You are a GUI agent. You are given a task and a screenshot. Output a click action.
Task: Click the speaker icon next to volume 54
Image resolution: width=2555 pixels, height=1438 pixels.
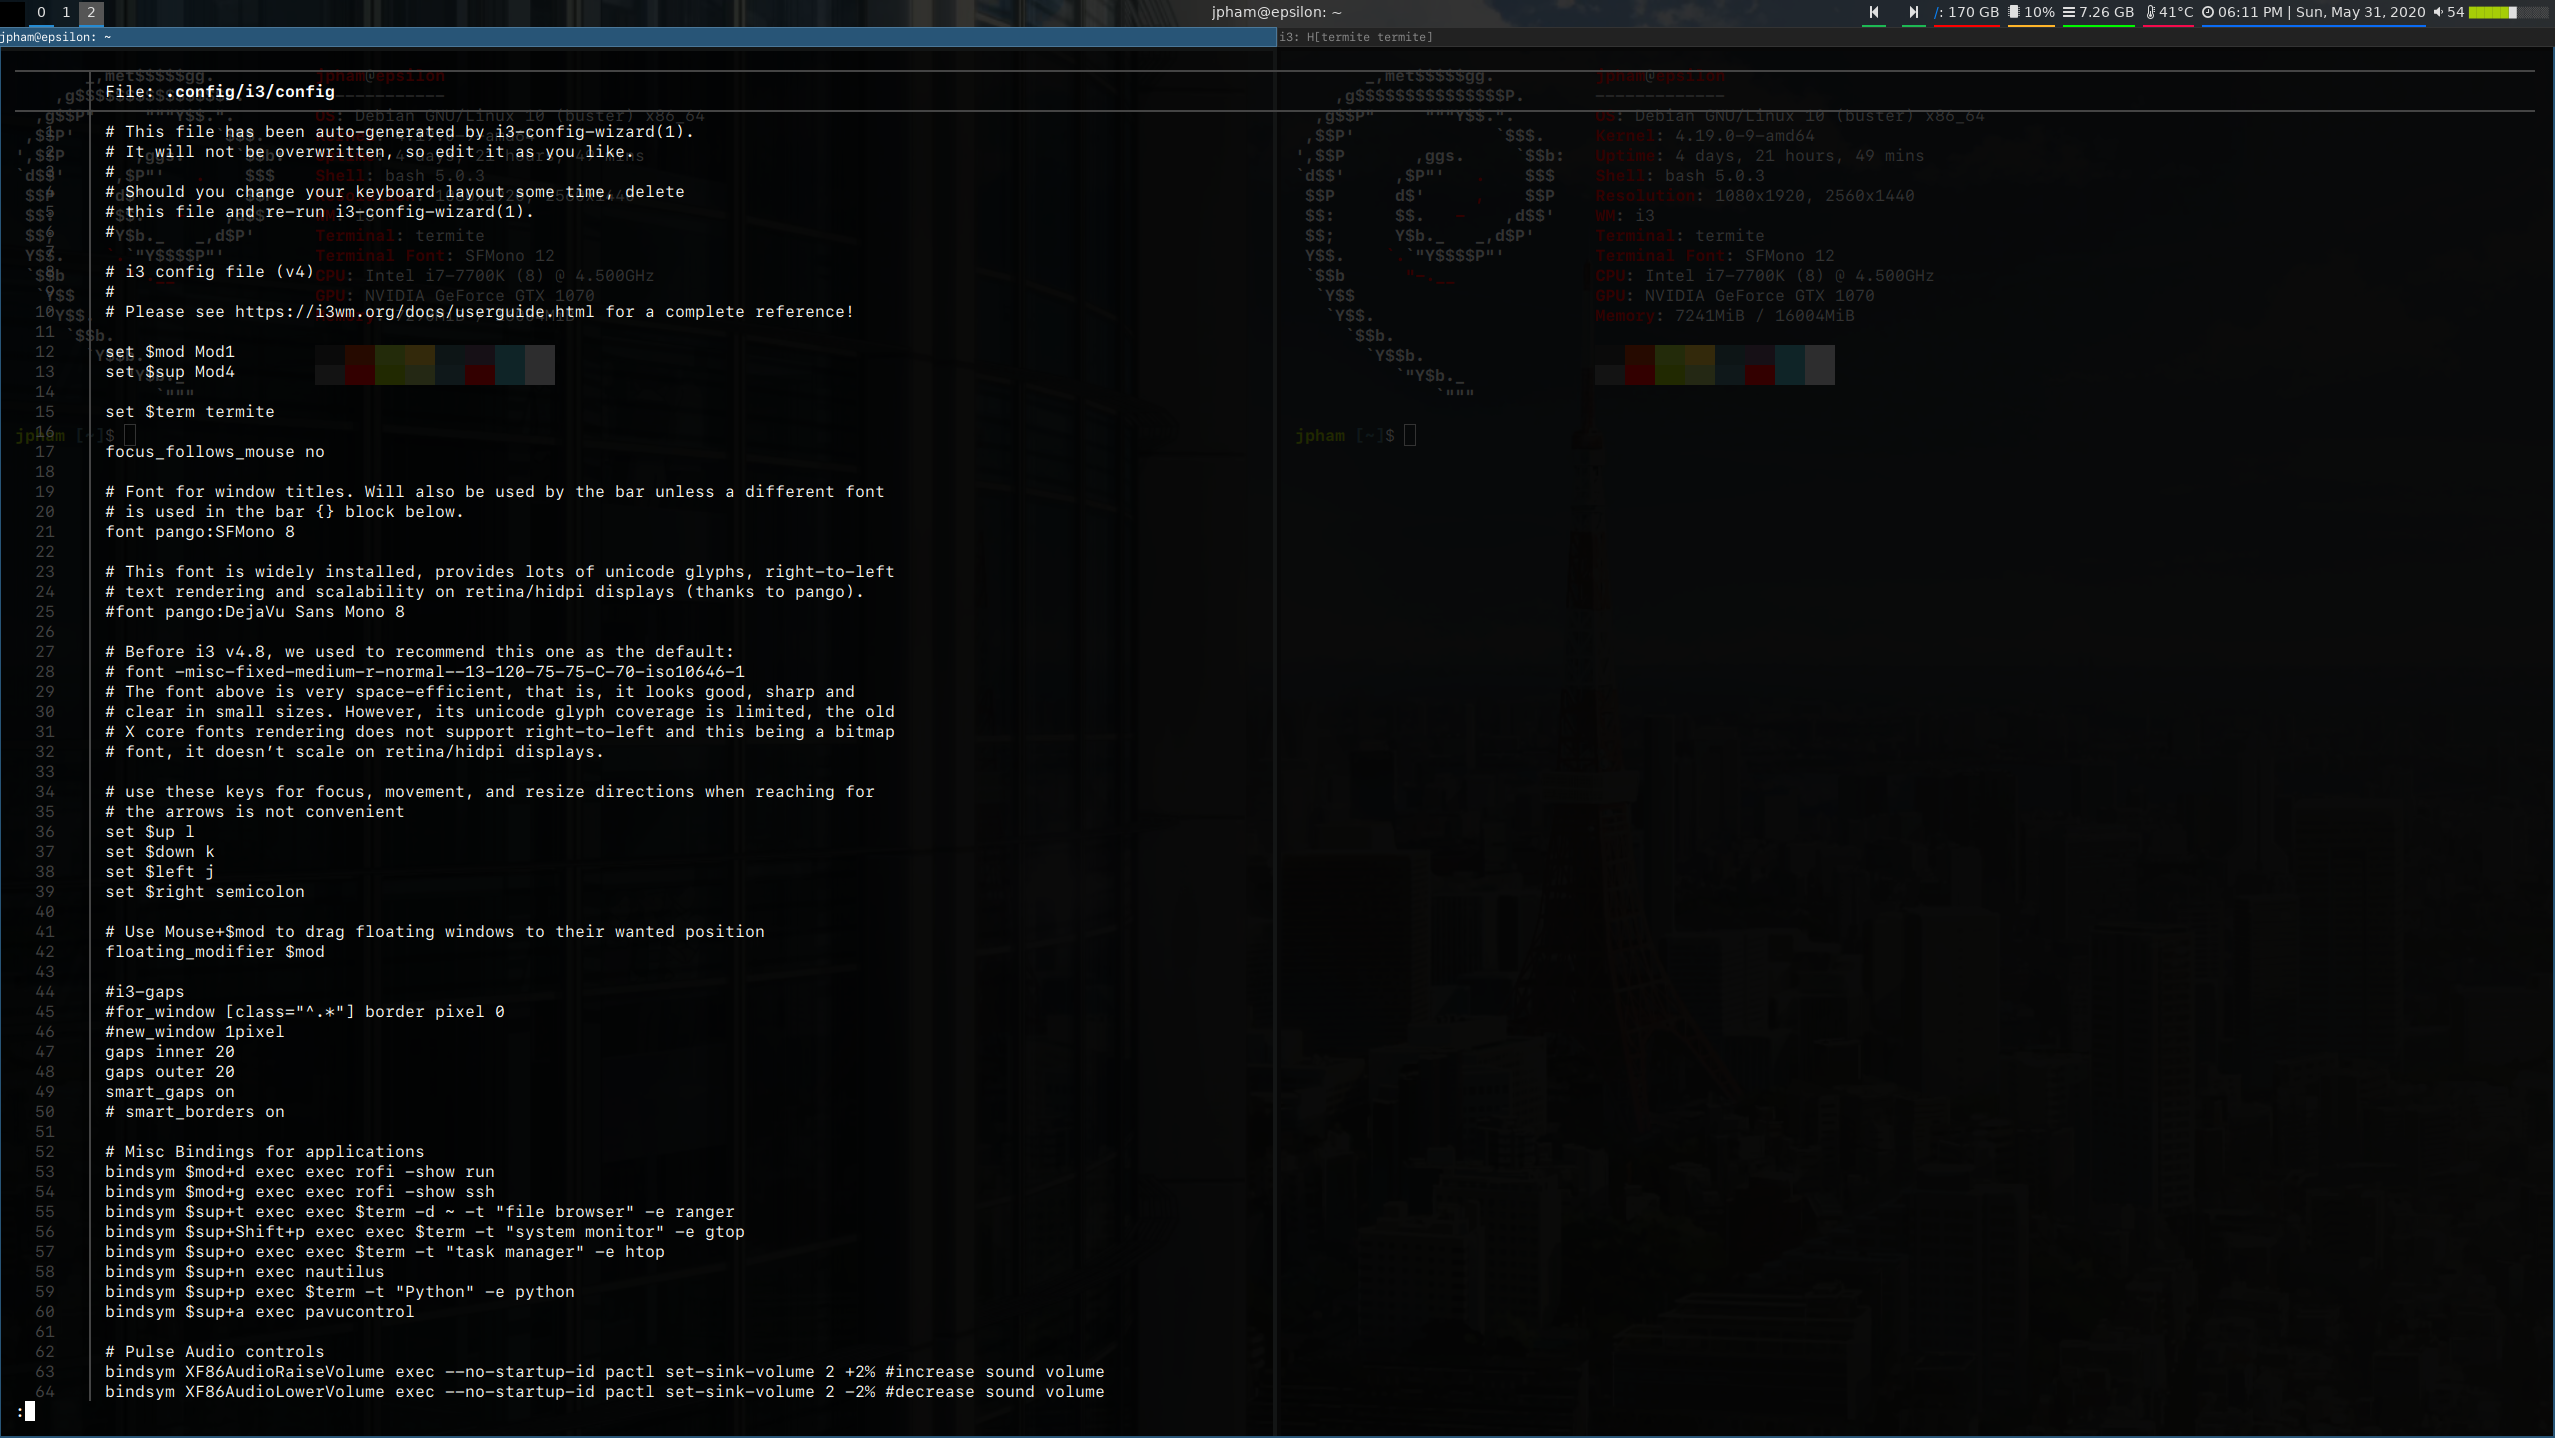coord(2440,13)
